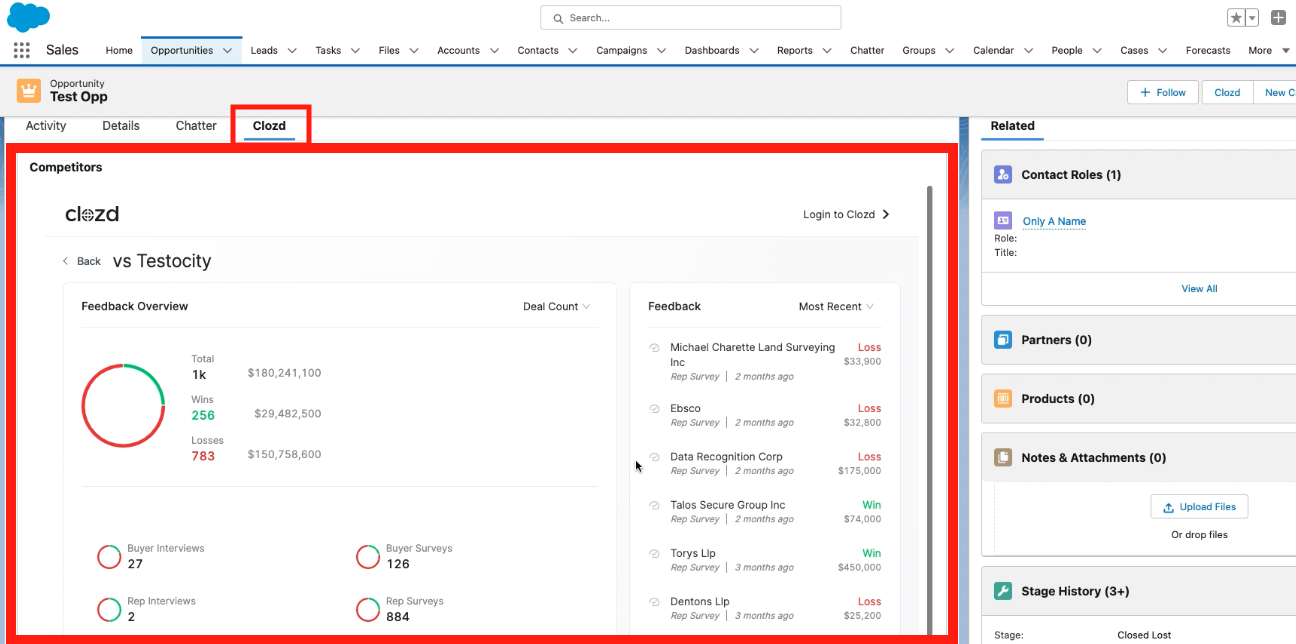The width and height of the screenshot is (1296, 644).
Task: Click the Favorites star icon
Action: 1236,18
